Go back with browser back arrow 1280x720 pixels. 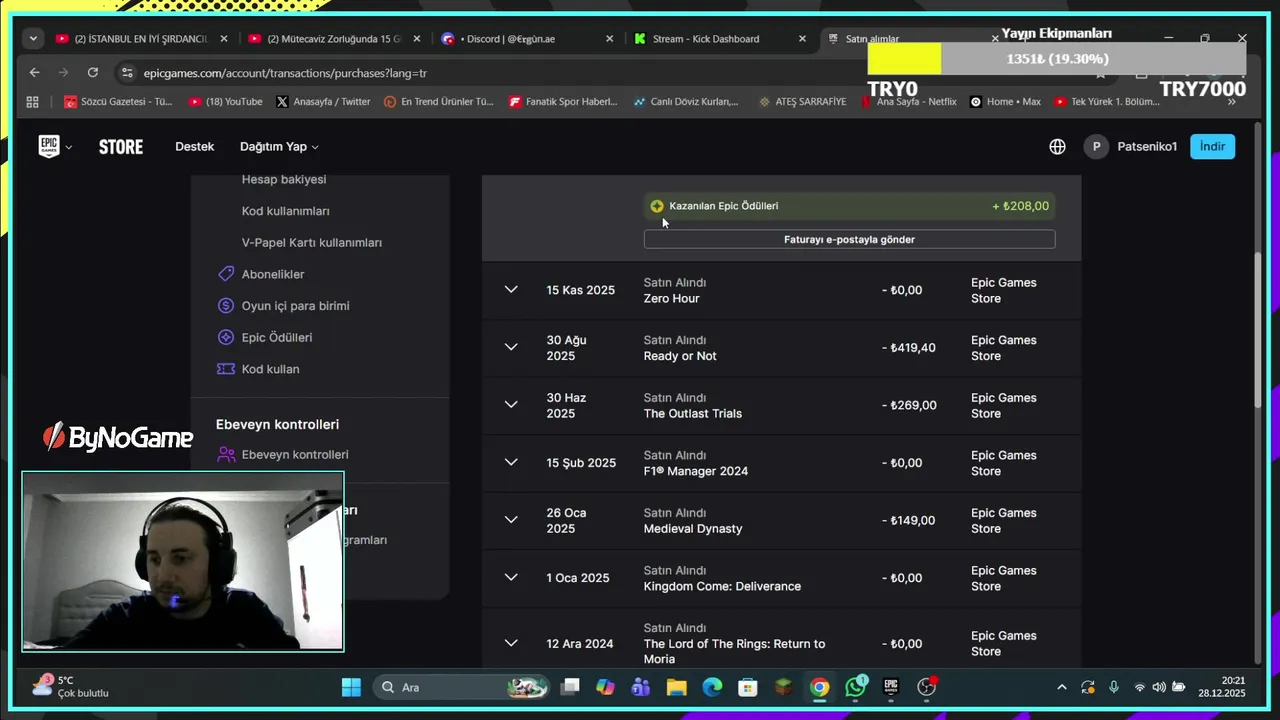pos(35,72)
